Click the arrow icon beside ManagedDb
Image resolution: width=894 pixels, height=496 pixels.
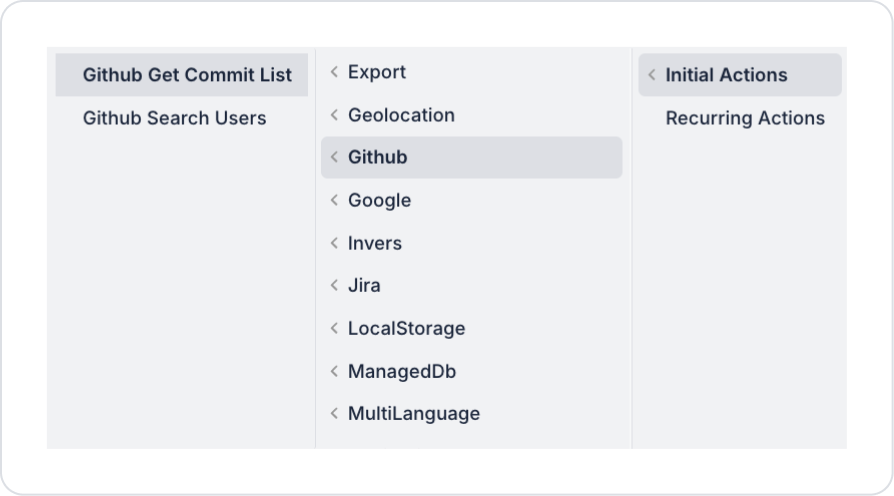[x=334, y=371]
